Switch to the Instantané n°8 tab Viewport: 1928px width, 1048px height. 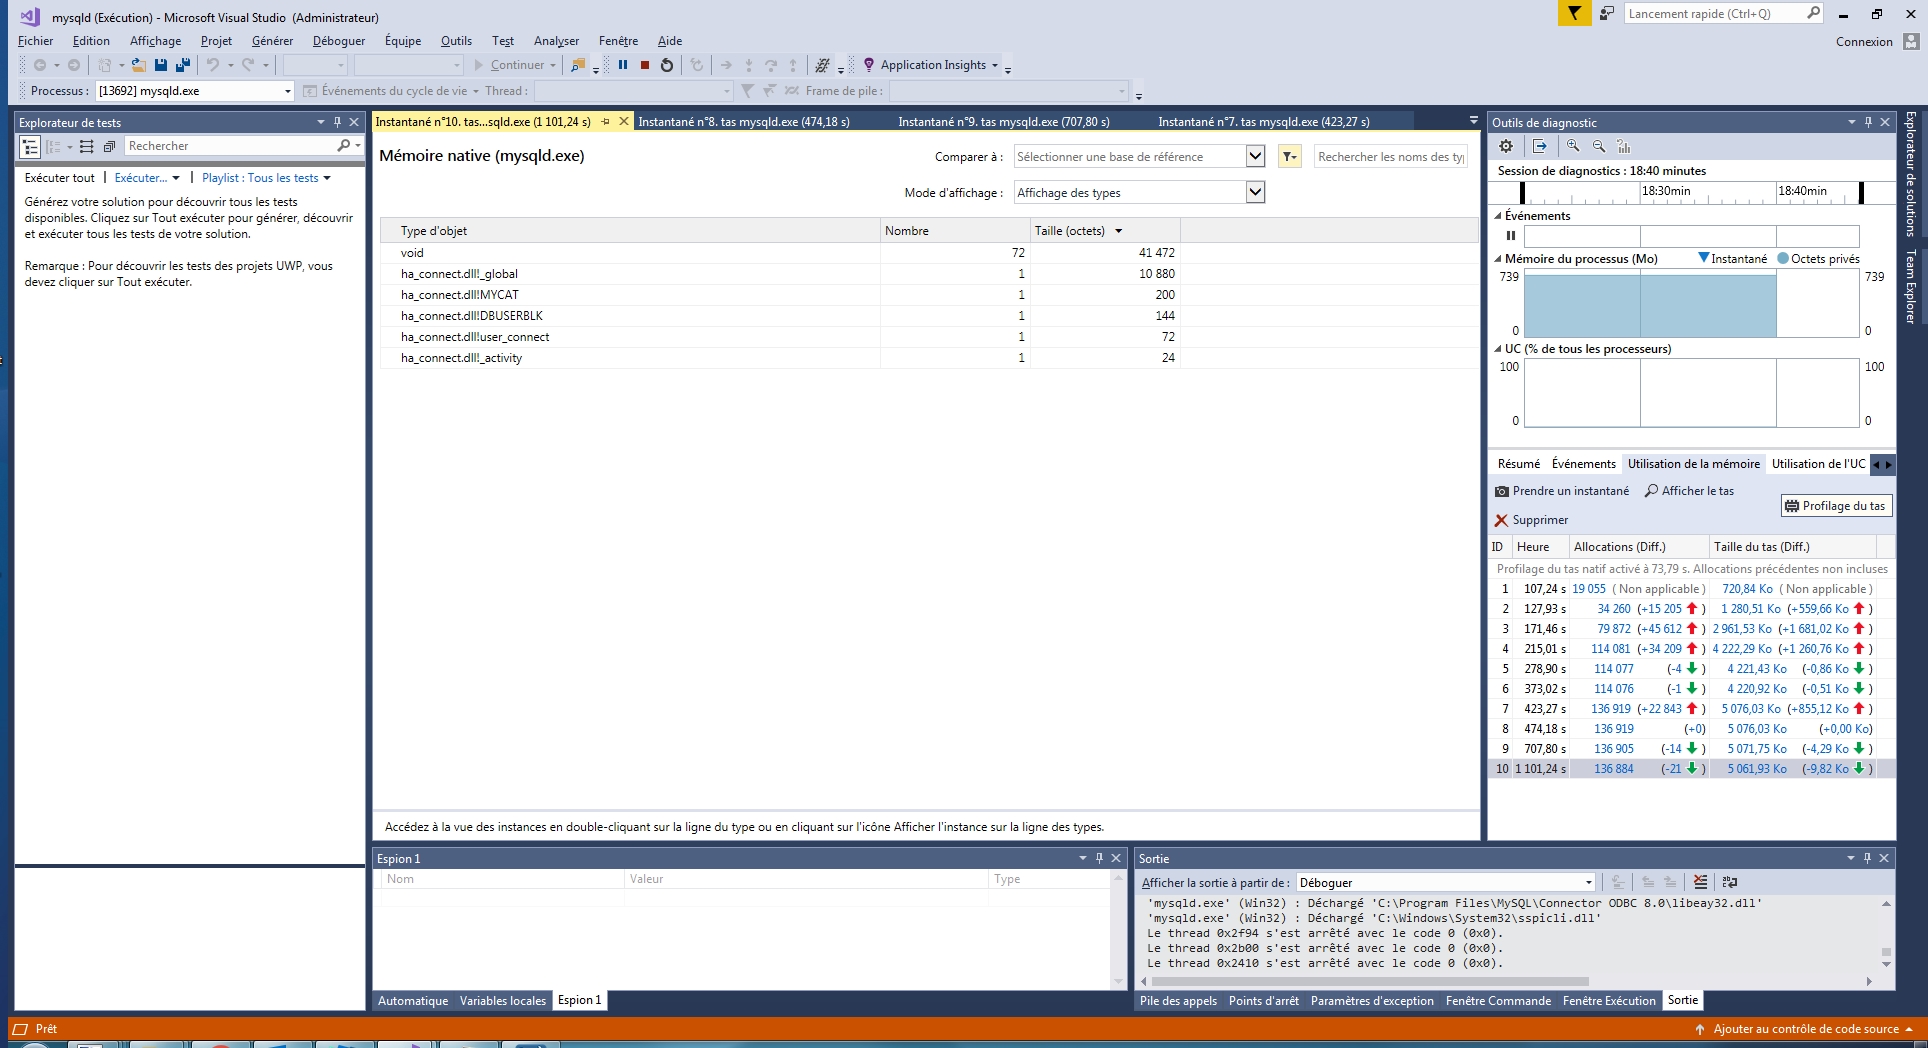pos(743,122)
